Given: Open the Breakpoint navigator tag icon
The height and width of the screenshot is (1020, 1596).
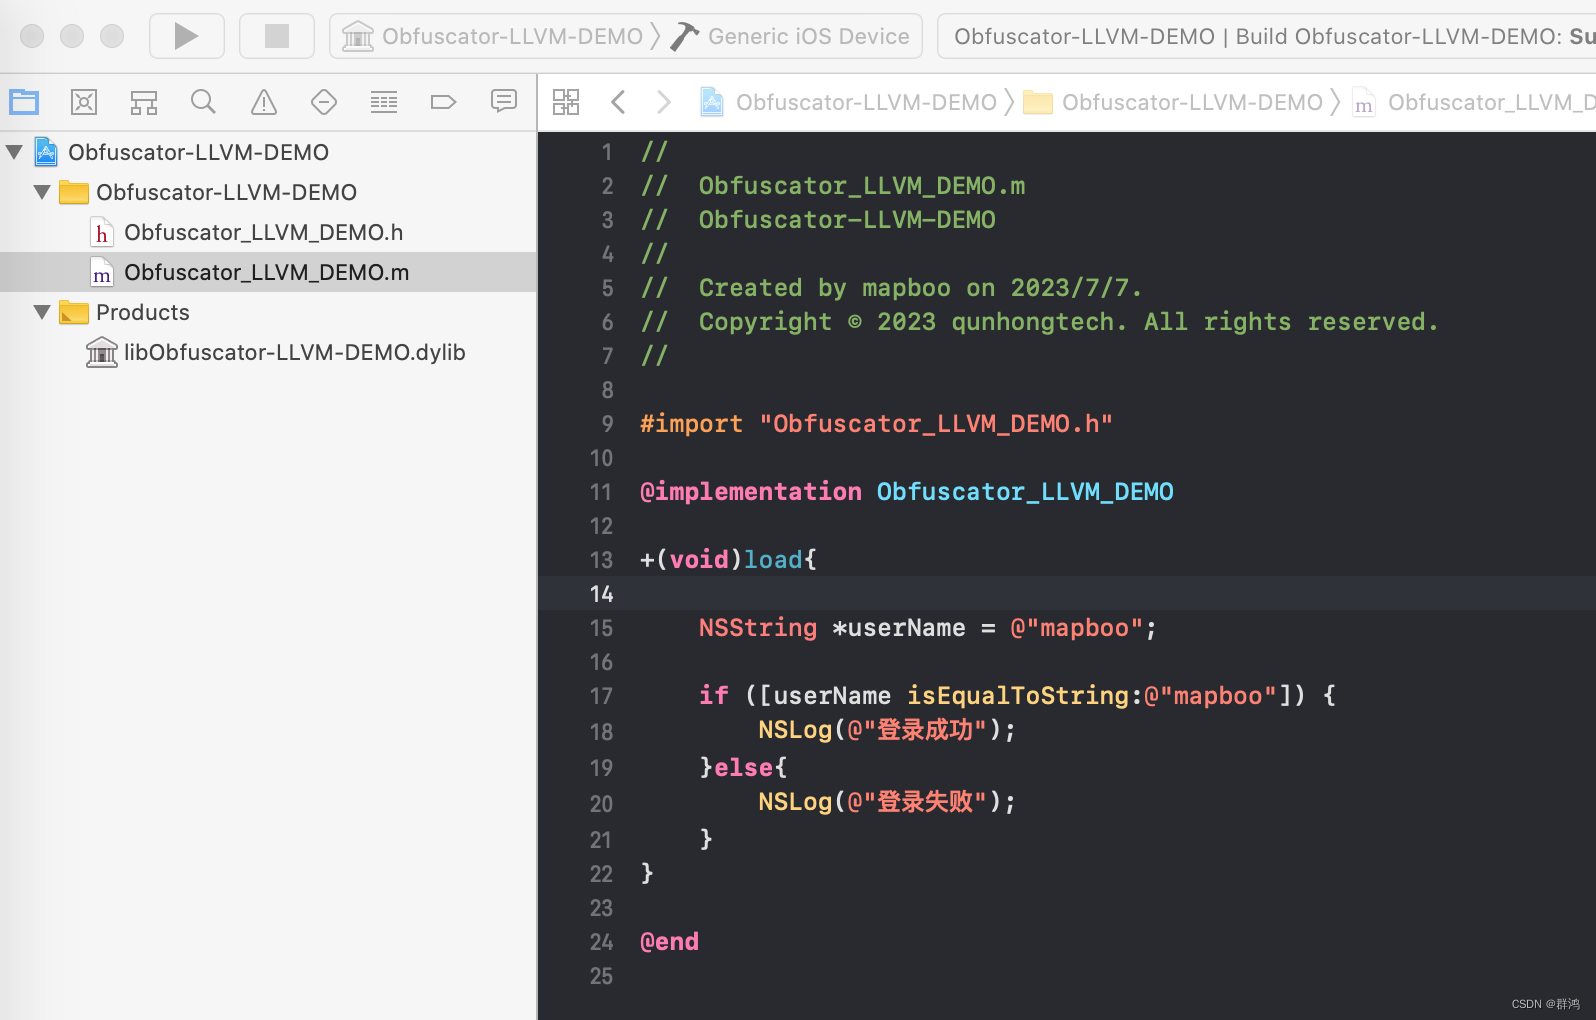Looking at the screenshot, I should pyautogui.click(x=443, y=101).
